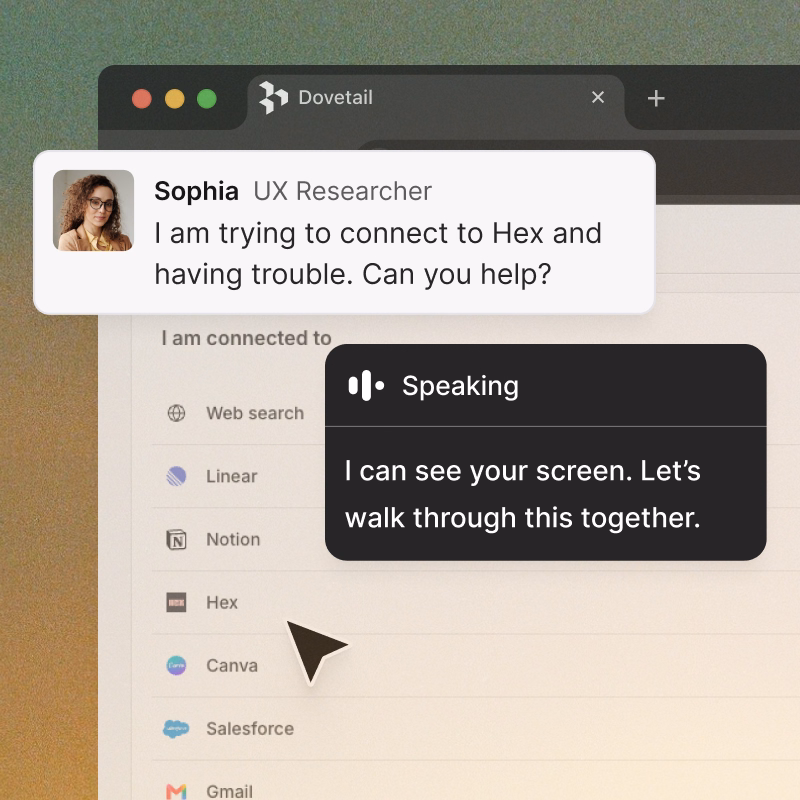800x800 pixels.
Task: Click the Hex logo icon
Action: pyautogui.click(x=177, y=603)
